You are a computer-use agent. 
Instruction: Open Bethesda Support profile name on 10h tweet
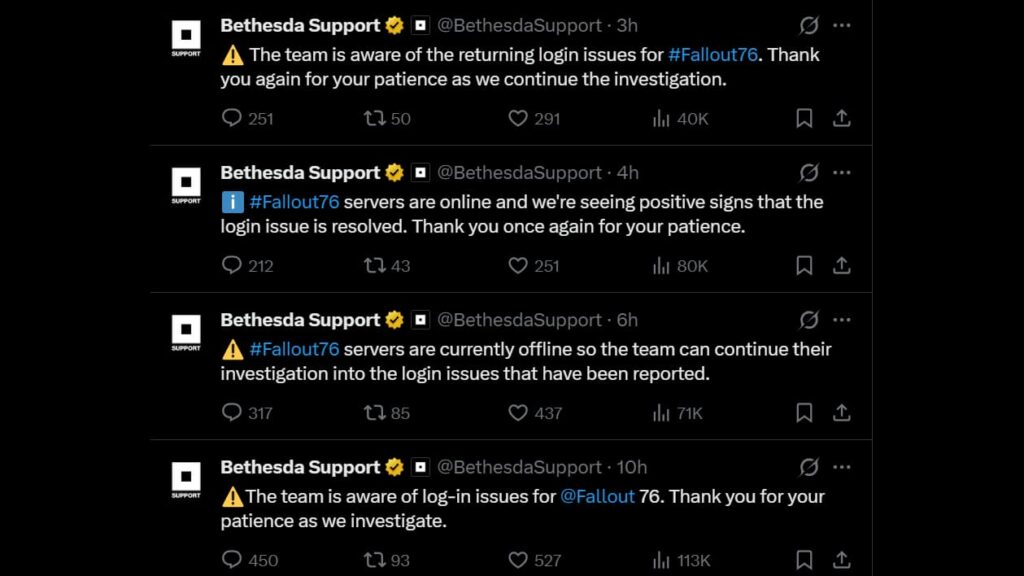tap(300, 467)
